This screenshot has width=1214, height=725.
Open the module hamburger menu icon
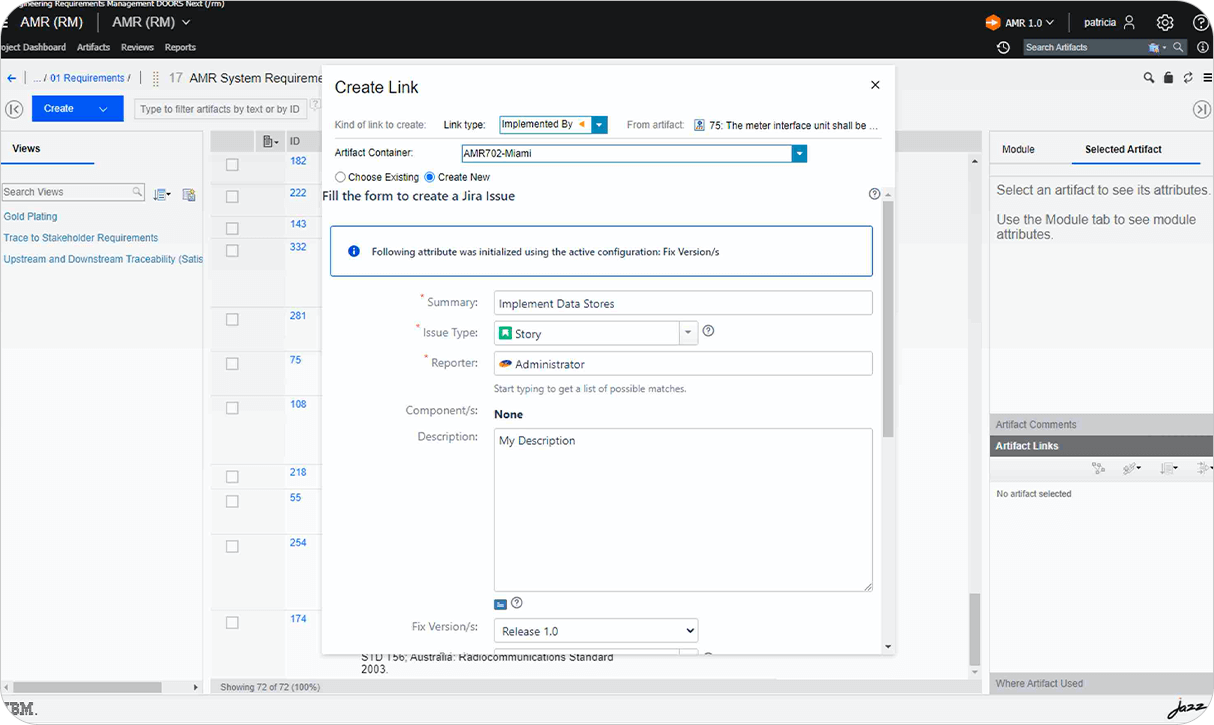coord(1207,78)
